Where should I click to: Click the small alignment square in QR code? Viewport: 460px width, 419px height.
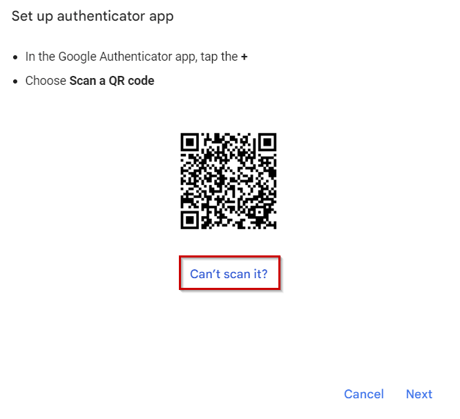click(x=259, y=211)
